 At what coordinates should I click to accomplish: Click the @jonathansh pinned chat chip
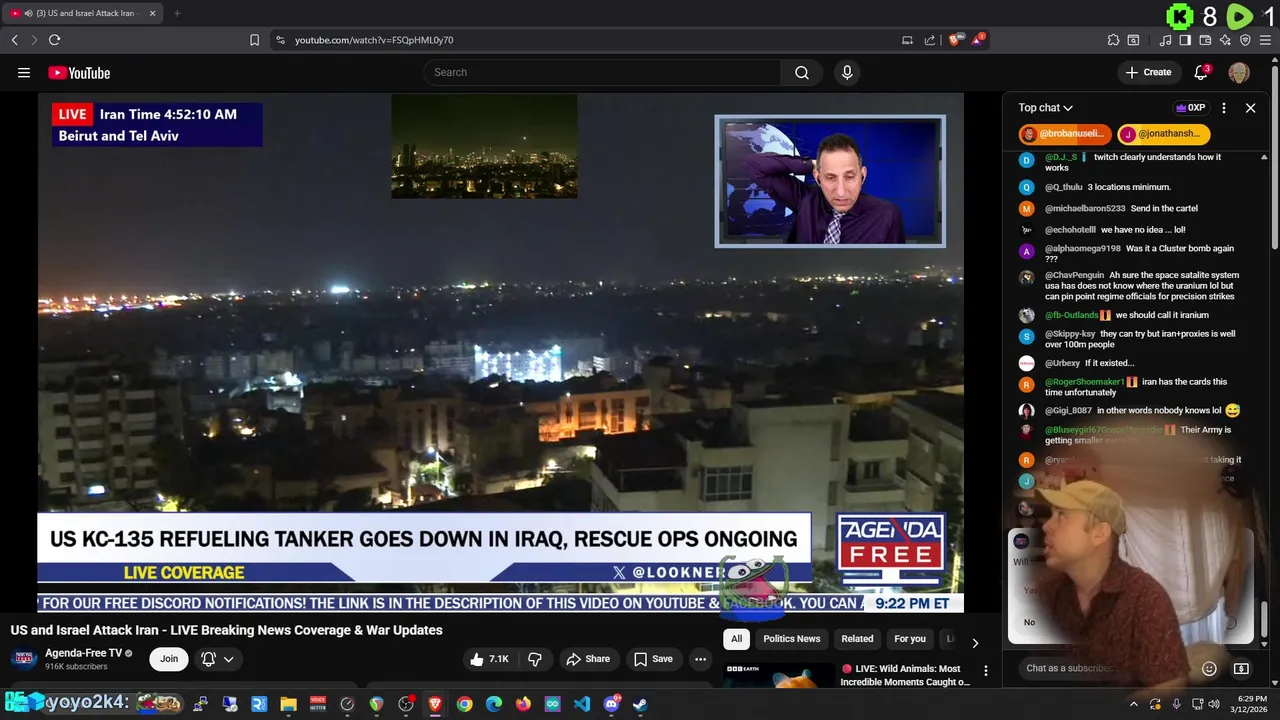[x=1163, y=134]
